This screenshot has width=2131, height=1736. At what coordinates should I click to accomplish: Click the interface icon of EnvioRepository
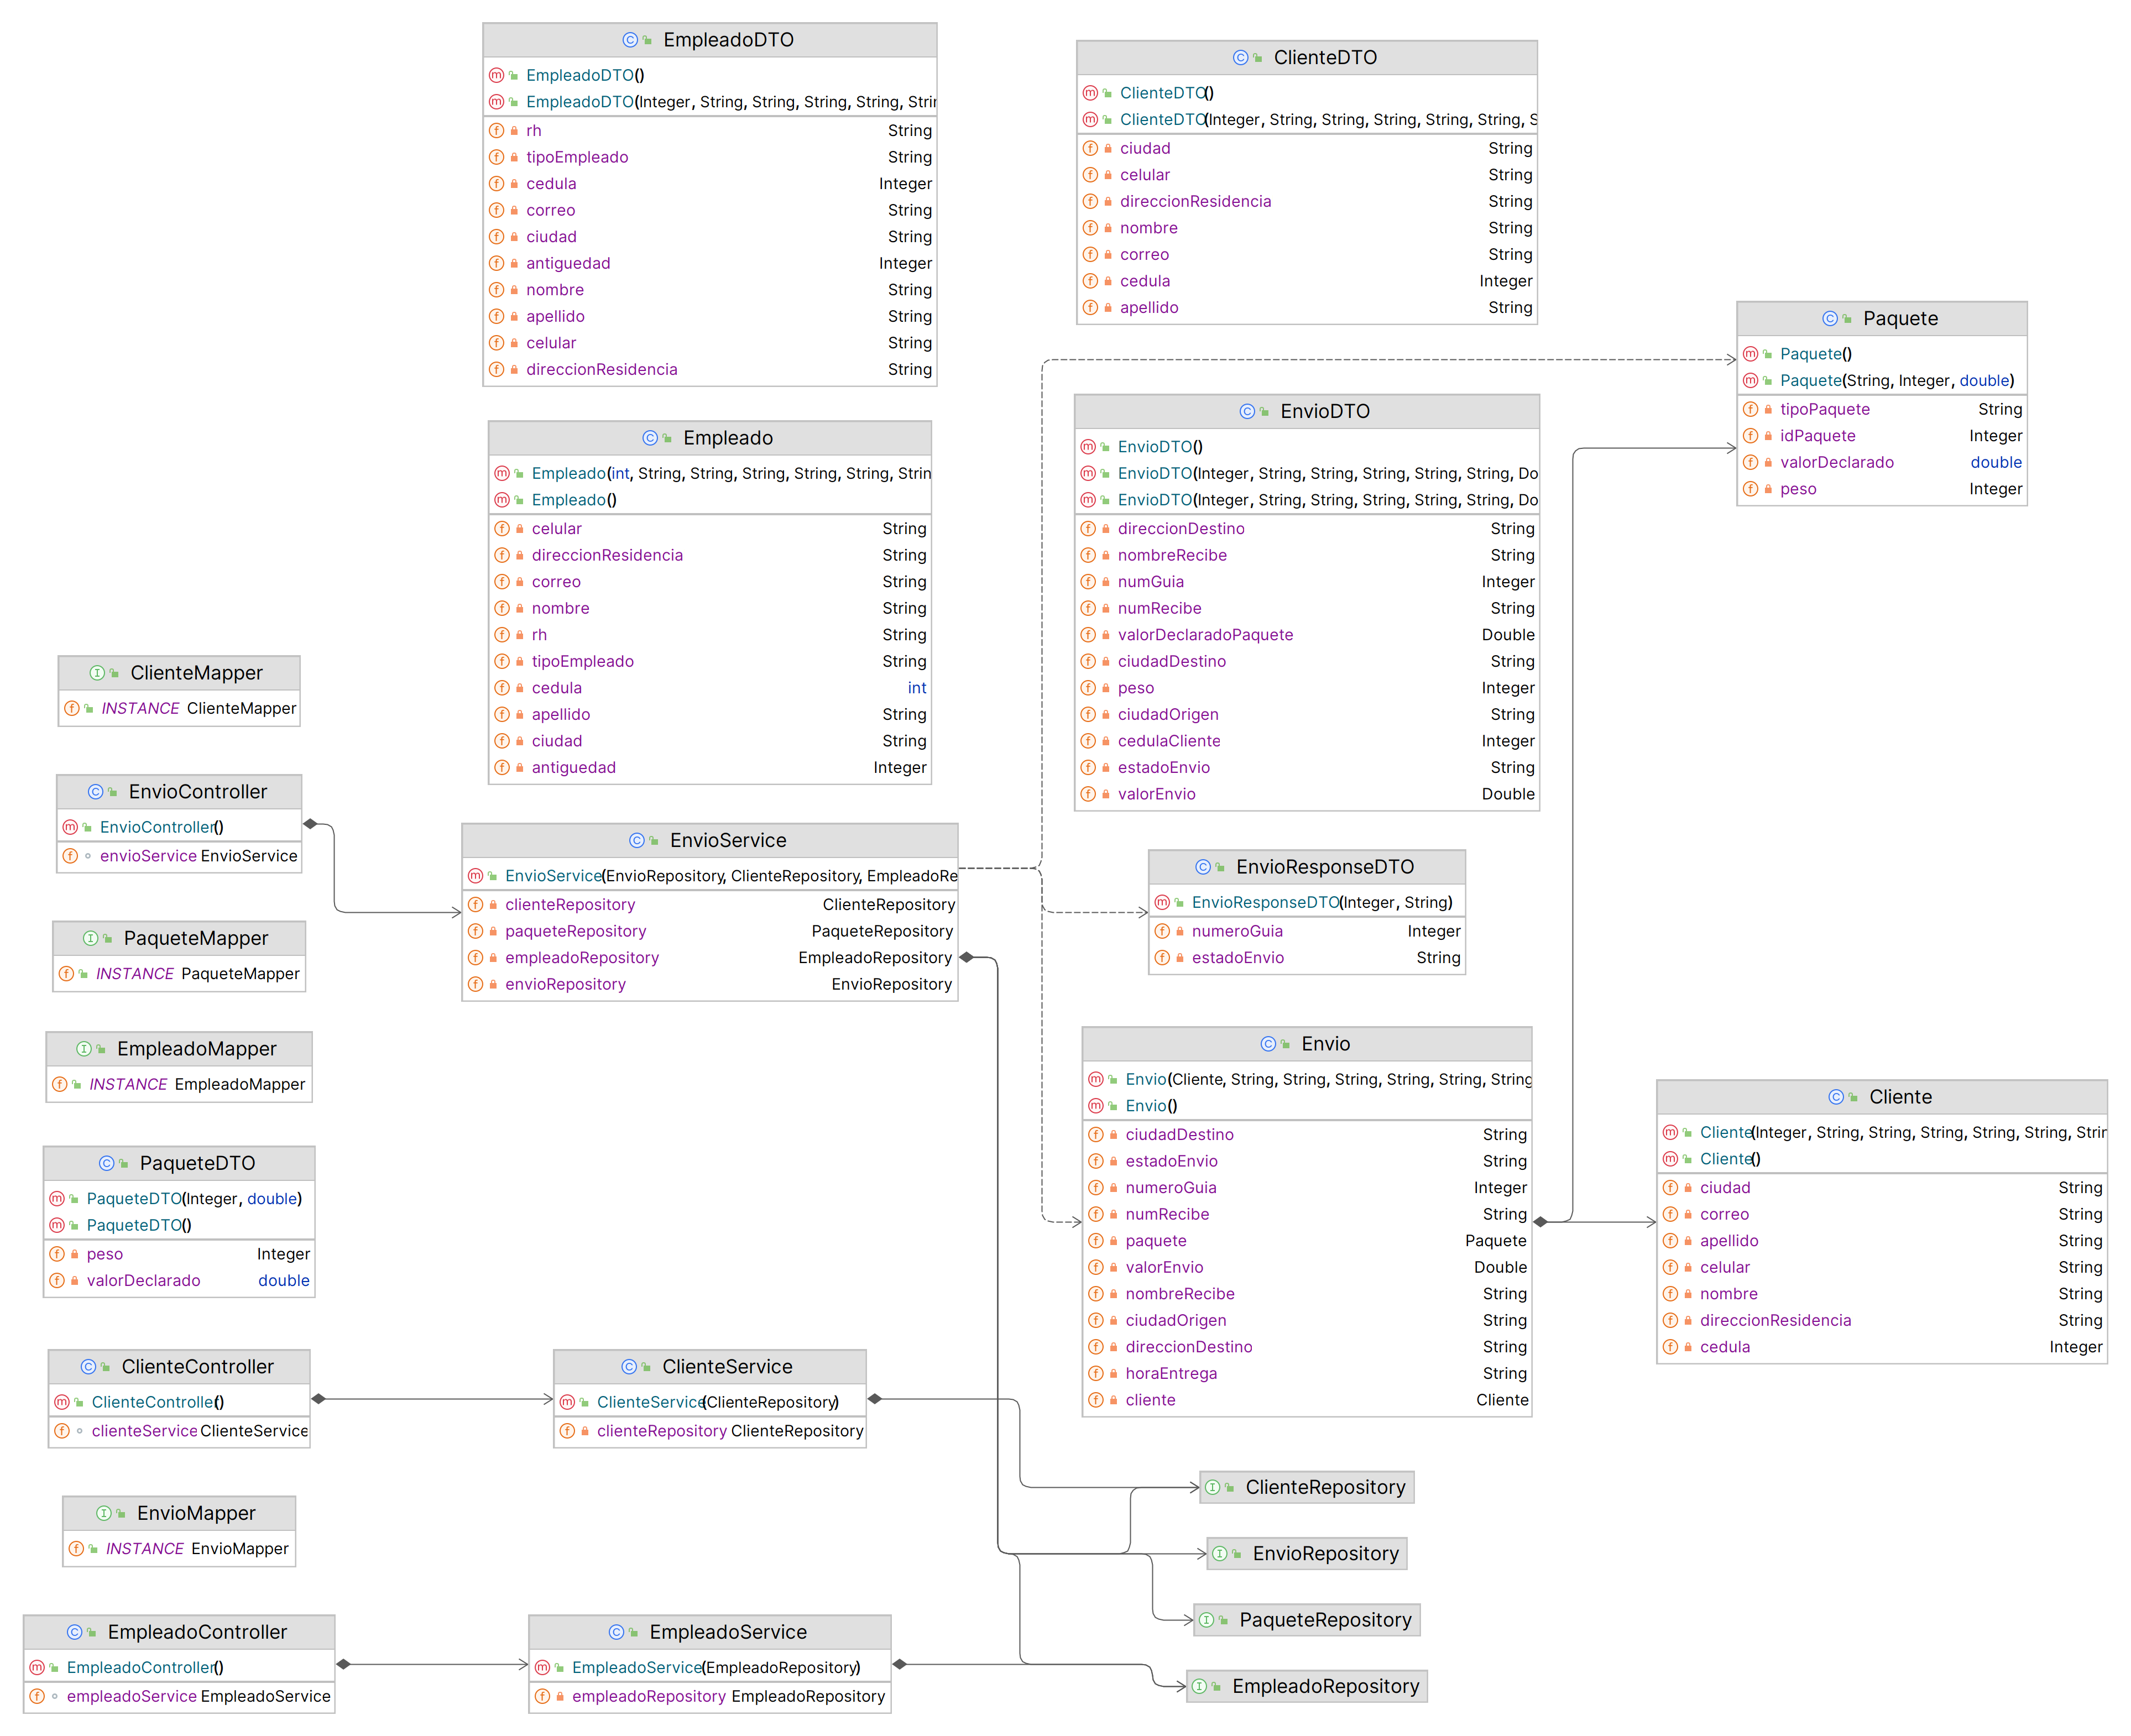pos(1219,1553)
